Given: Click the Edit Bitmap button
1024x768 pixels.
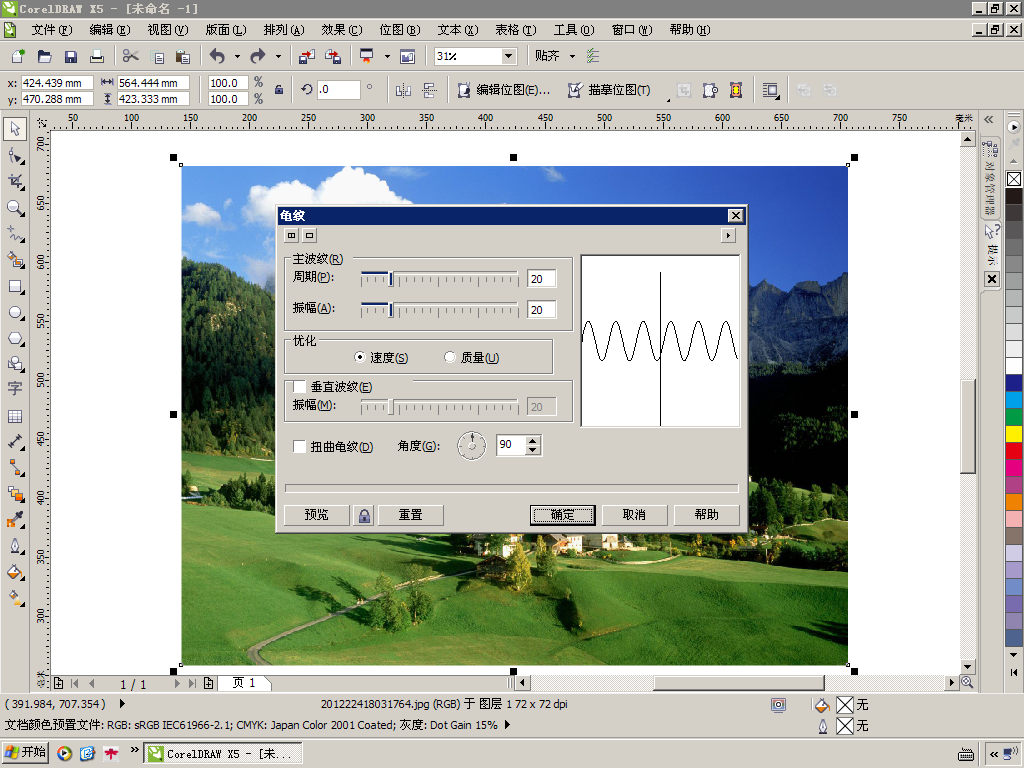Looking at the screenshot, I should [504, 90].
